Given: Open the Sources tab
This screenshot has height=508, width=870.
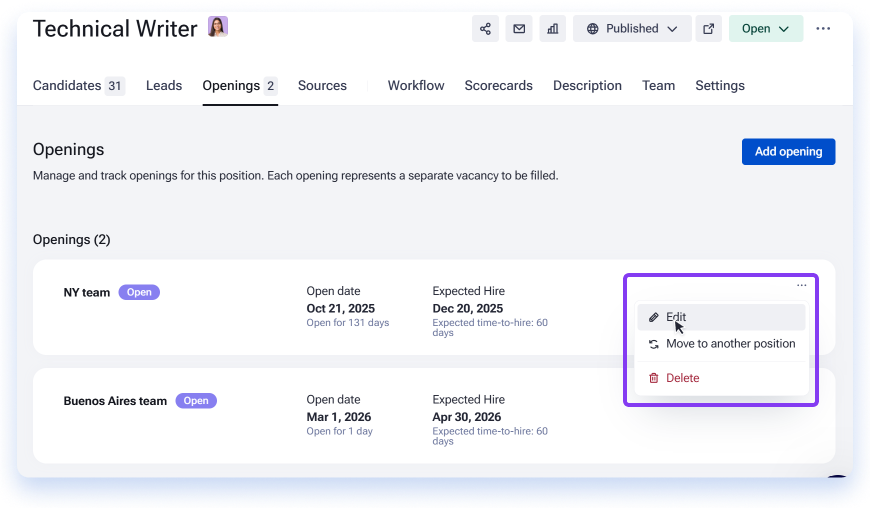Looking at the screenshot, I should 322,85.
